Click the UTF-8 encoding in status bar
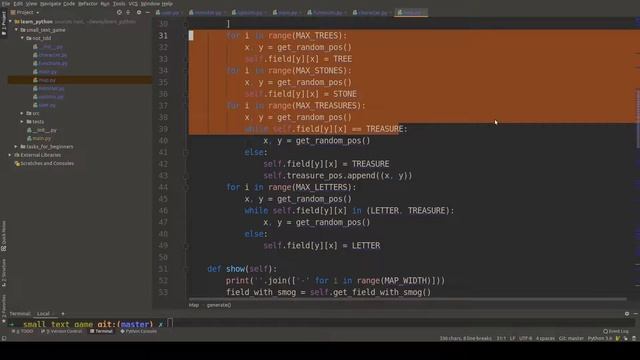This screenshot has height=360, width=640. (x=525, y=338)
